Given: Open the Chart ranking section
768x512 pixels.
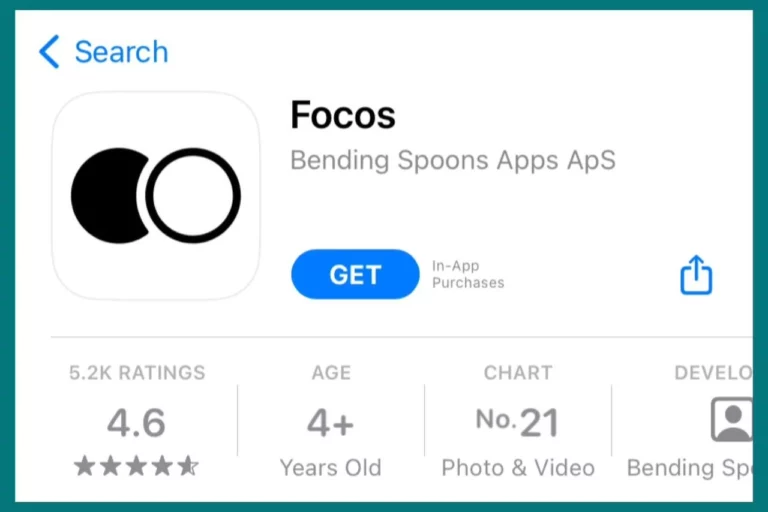Looking at the screenshot, I should (x=518, y=373).
